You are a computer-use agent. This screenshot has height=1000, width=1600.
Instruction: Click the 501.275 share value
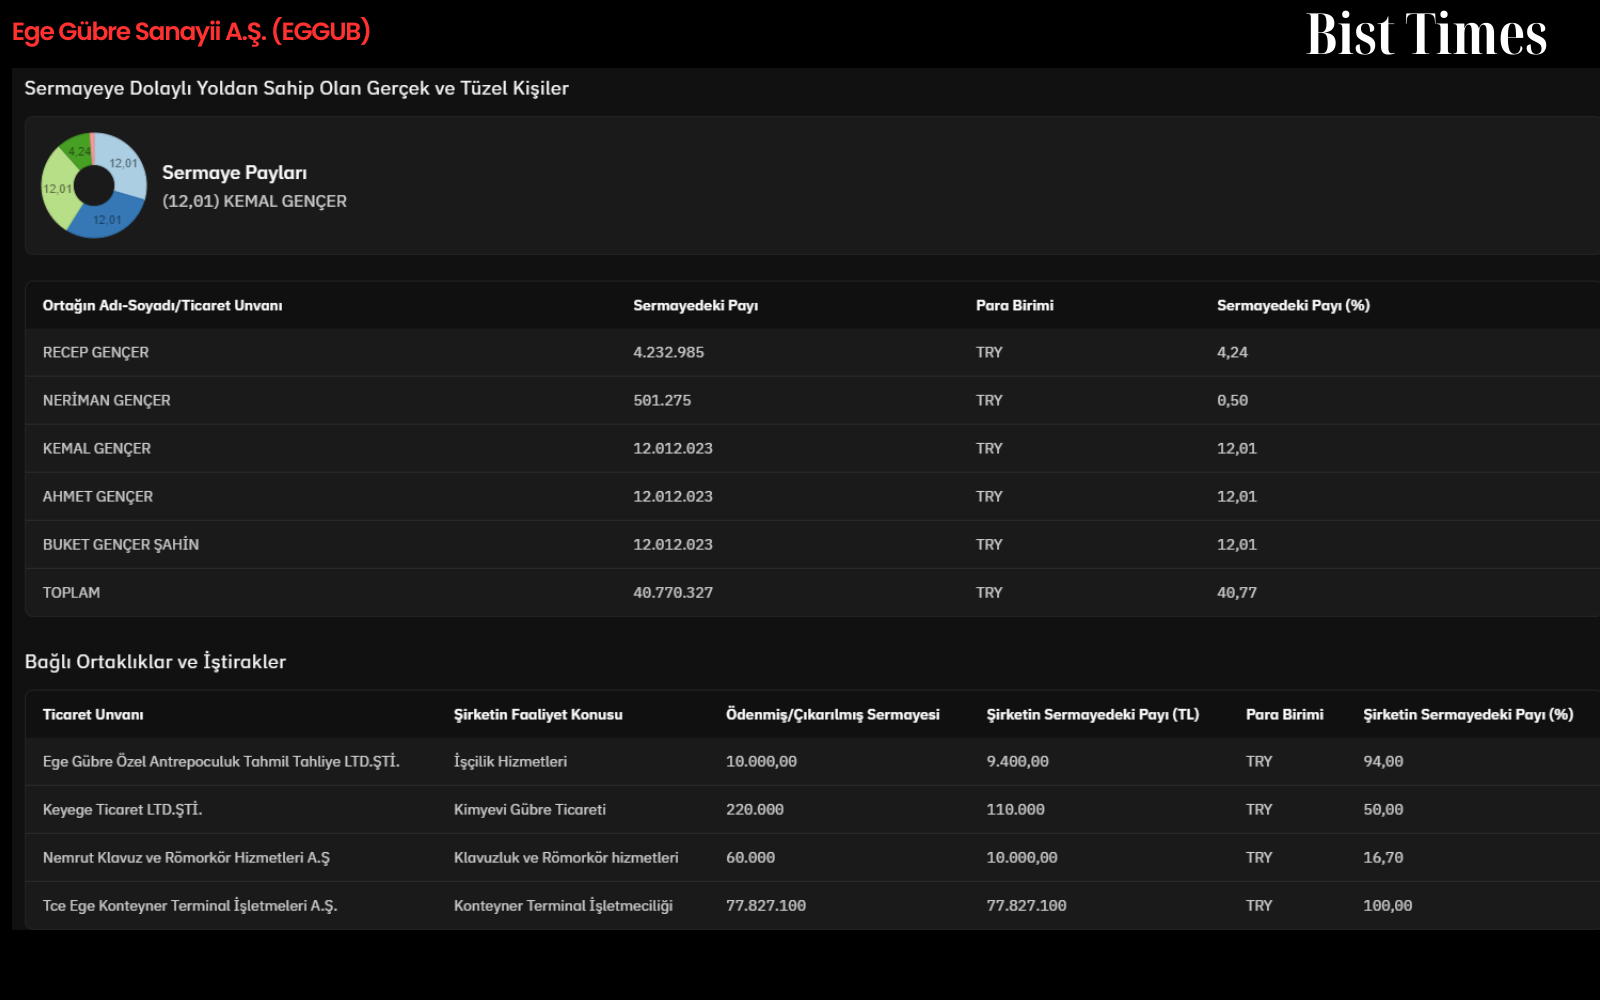pos(662,400)
